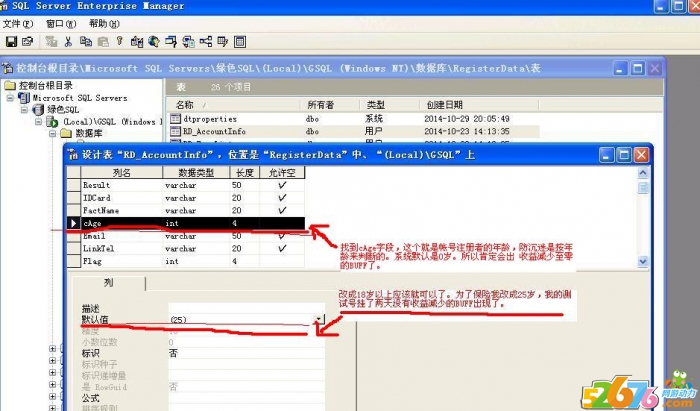The width and height of the screenshot is (700, 411).
Task: Click the 控制台根目录 folder icon in tree
Action: click(x=10, y=85)
